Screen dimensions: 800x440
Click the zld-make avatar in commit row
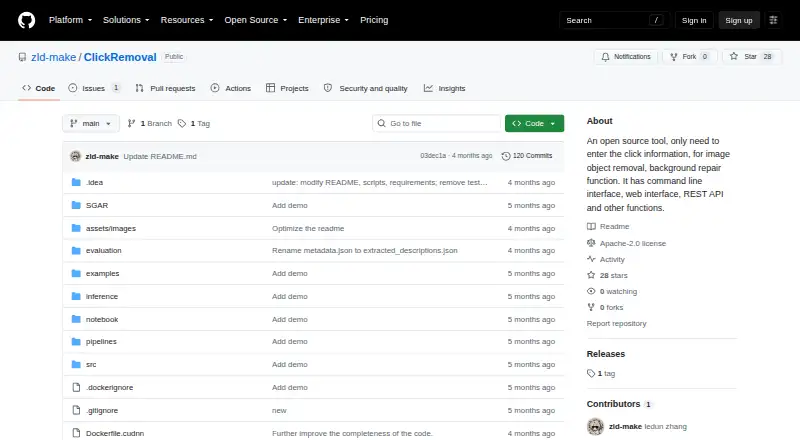[x=76, y=156]
